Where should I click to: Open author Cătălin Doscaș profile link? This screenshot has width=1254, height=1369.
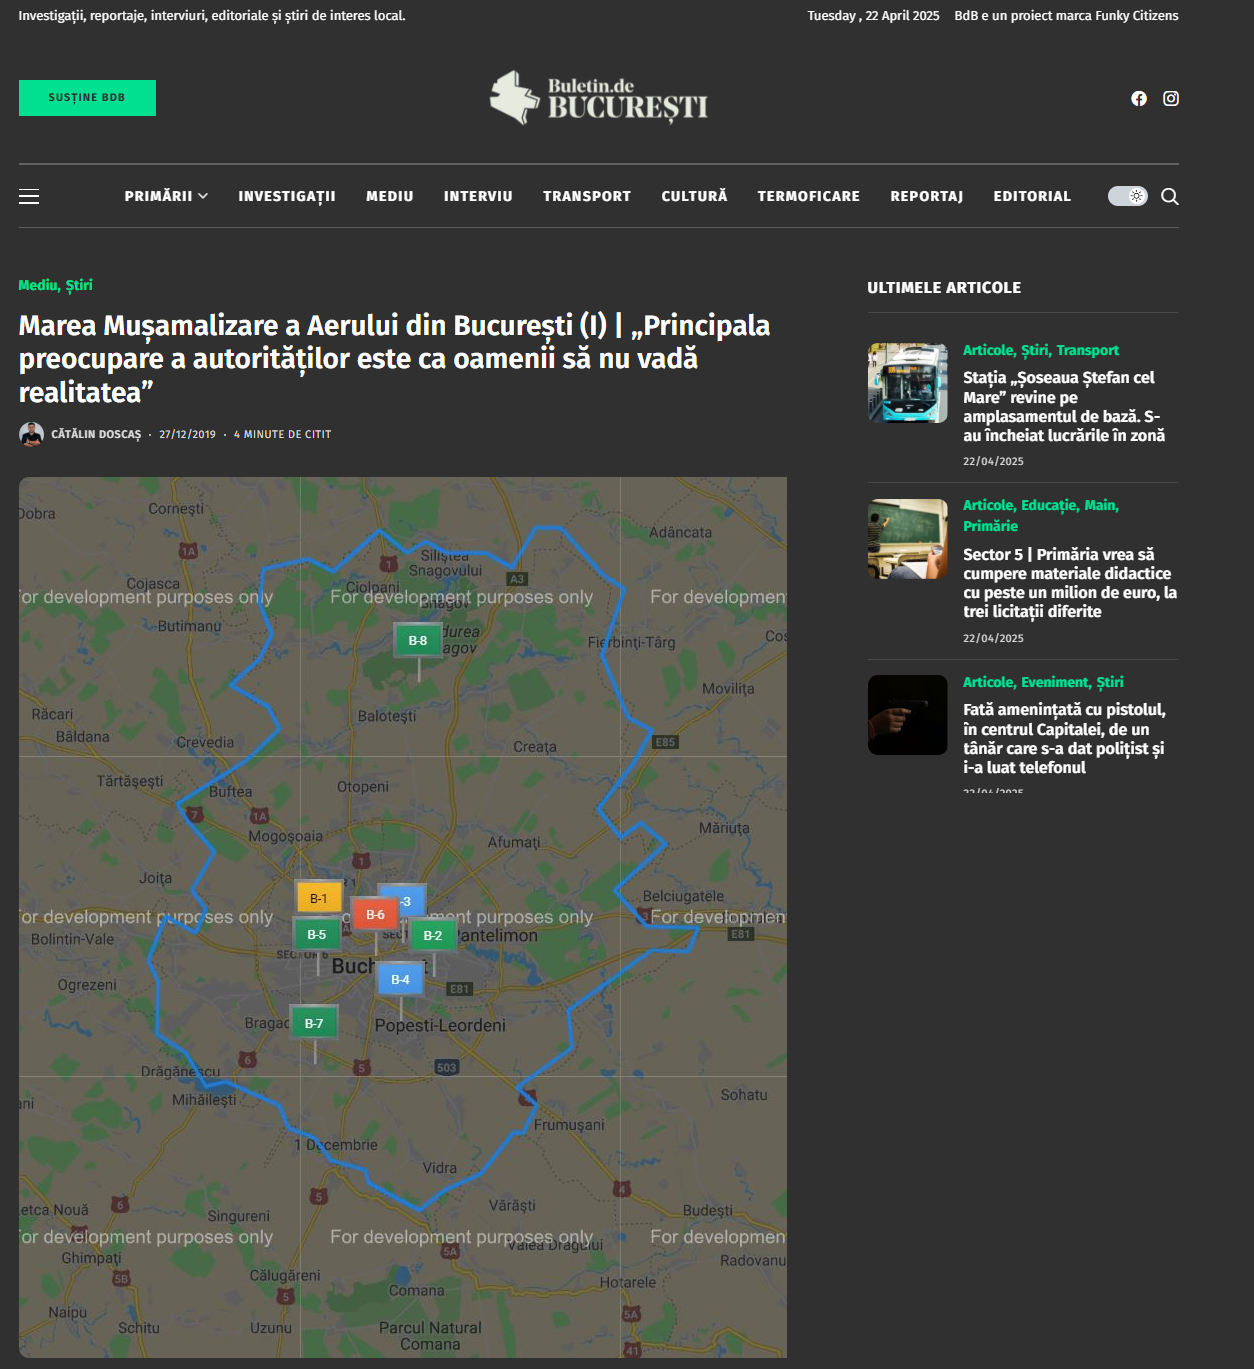pos(96,434)
